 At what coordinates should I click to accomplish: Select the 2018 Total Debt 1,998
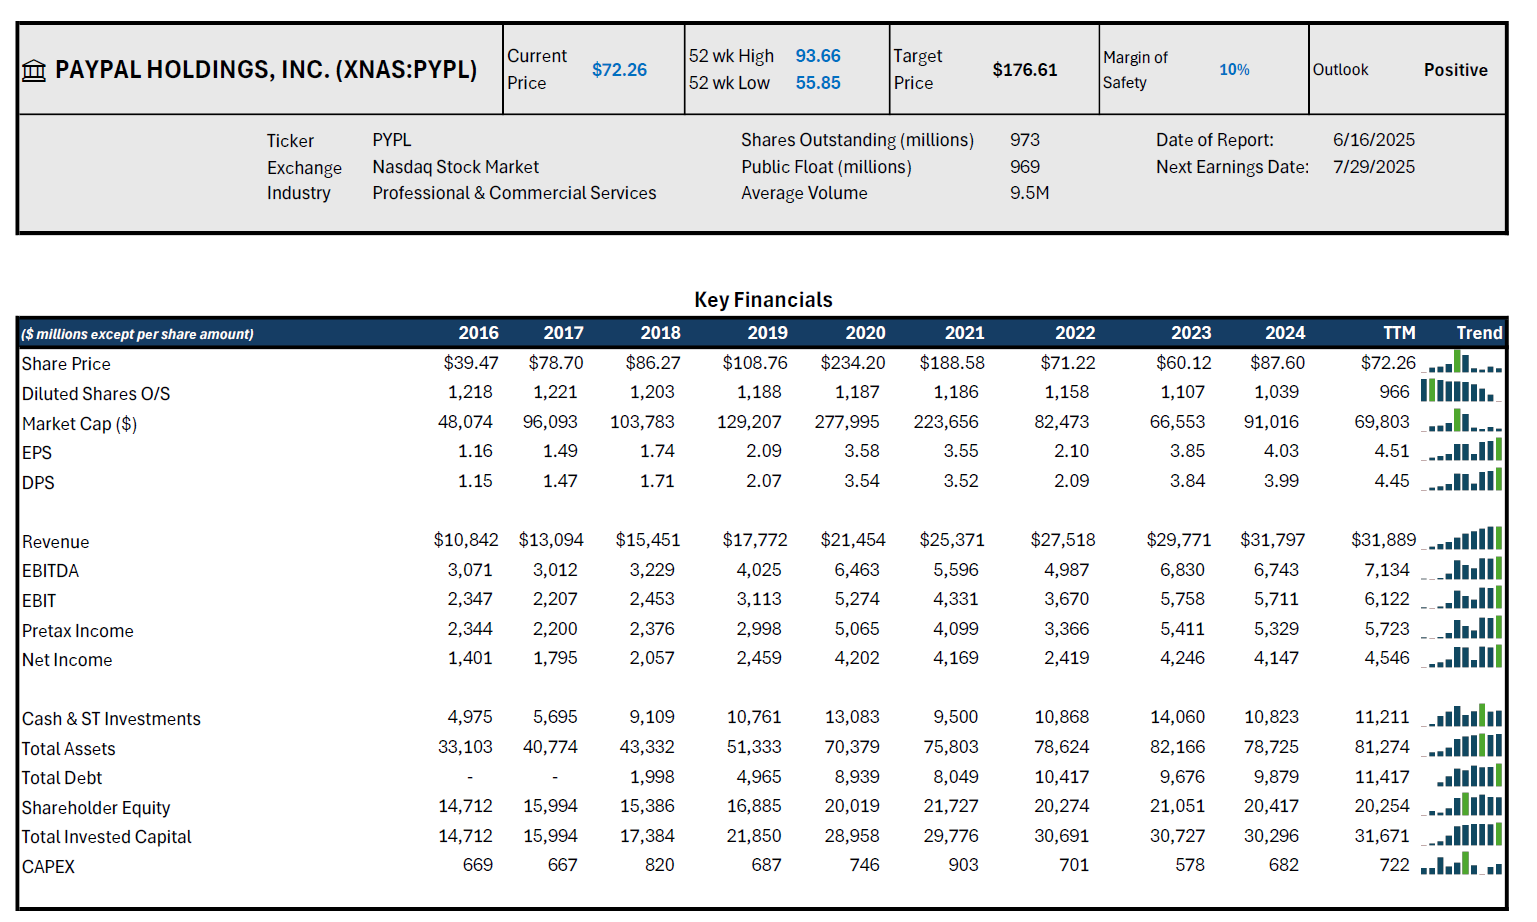click(652, 777)
